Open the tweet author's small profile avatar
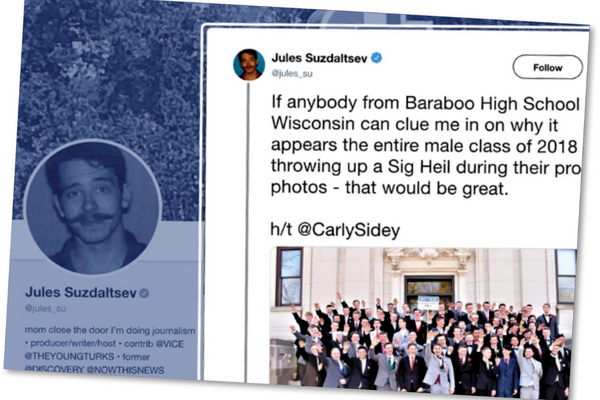 [x=249, y=65]
